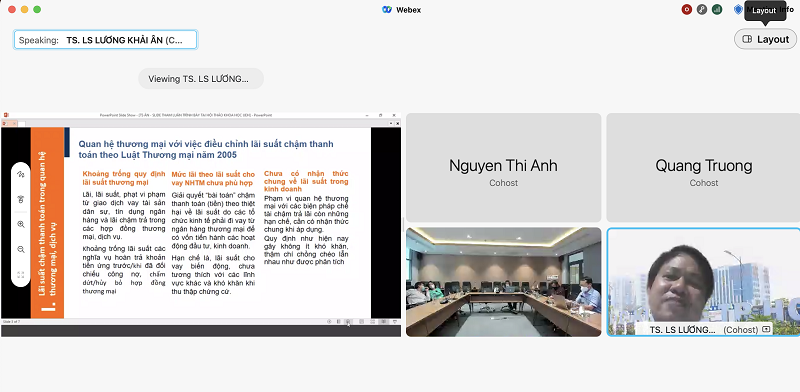Image resolution: width=800 pixels, height=392 pixels.
Task: Zoom out of the shared content
Action: (x=21, y=250)
